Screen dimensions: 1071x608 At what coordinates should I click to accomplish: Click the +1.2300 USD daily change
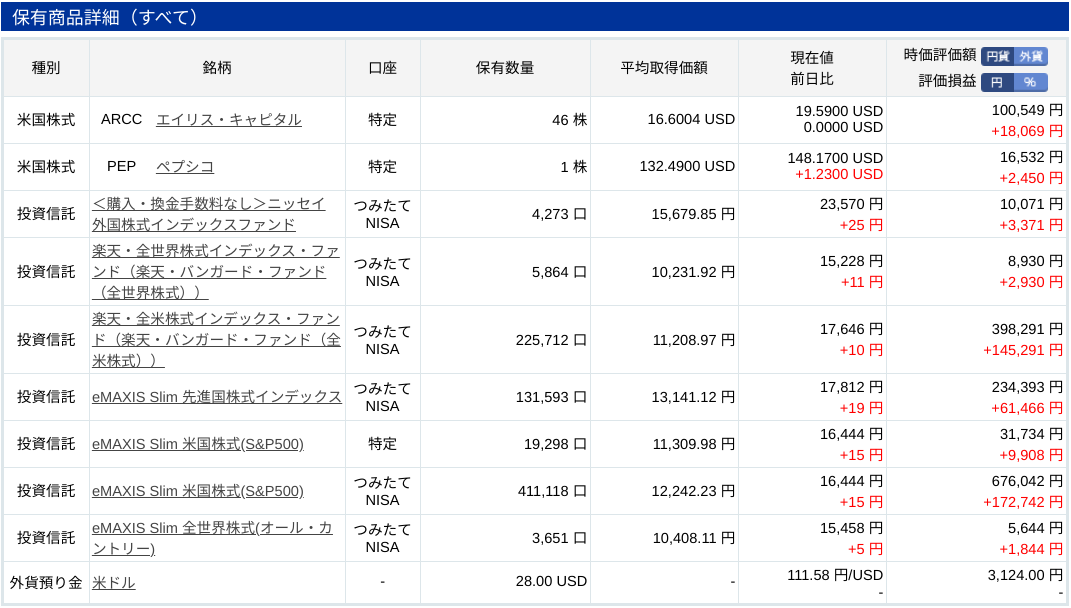click(x=839, y=175)
